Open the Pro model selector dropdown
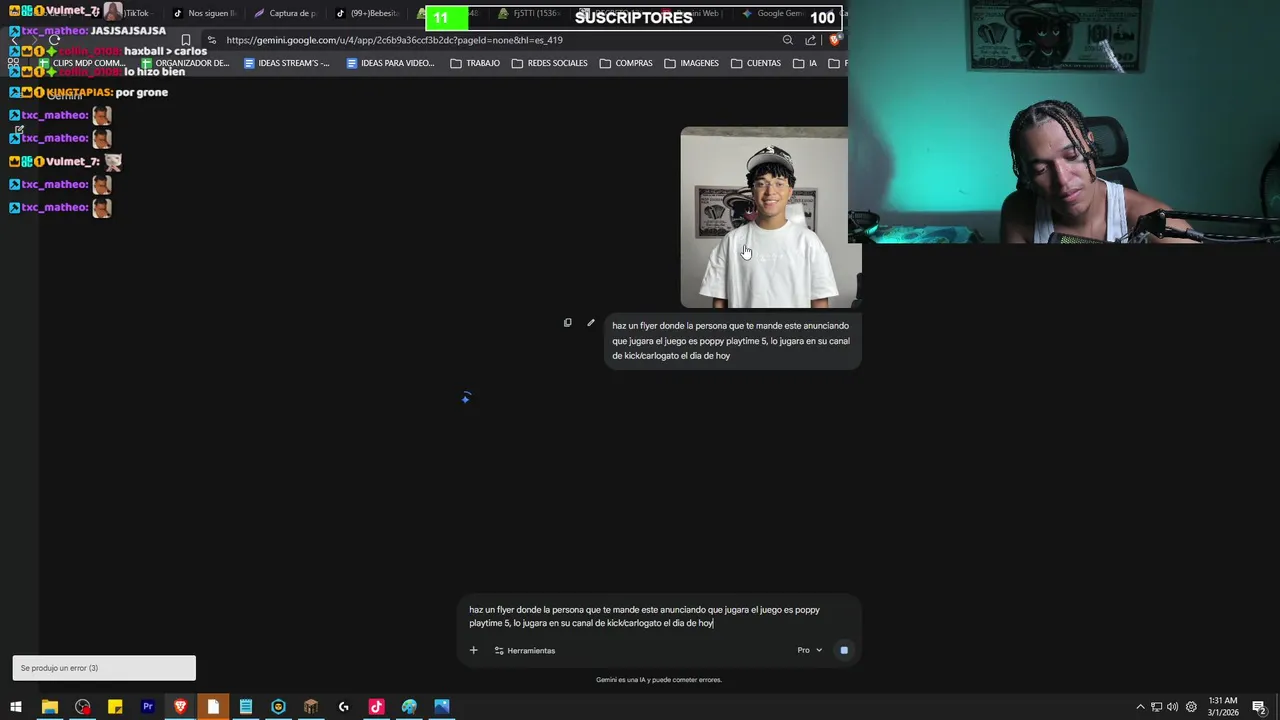The width and height of the screenshot is (1280, 720). (x=810, y=650)
